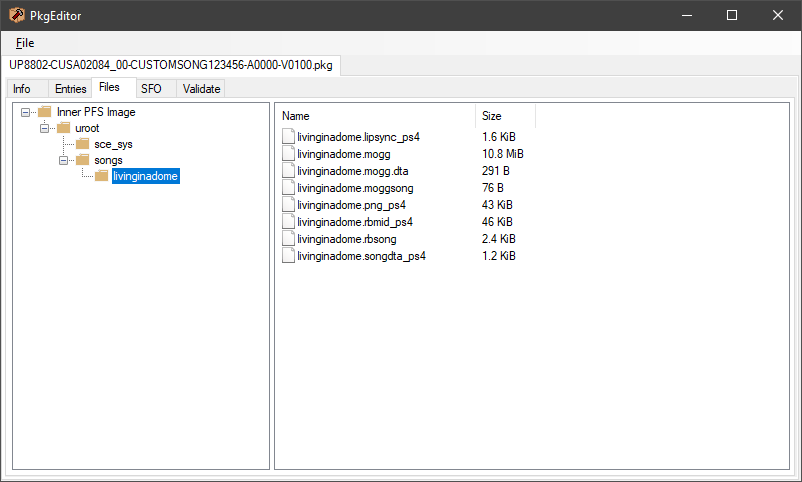Minimize the PkgEditor window
The height and width of the screenshot is (482, 802).
[687, 15]
